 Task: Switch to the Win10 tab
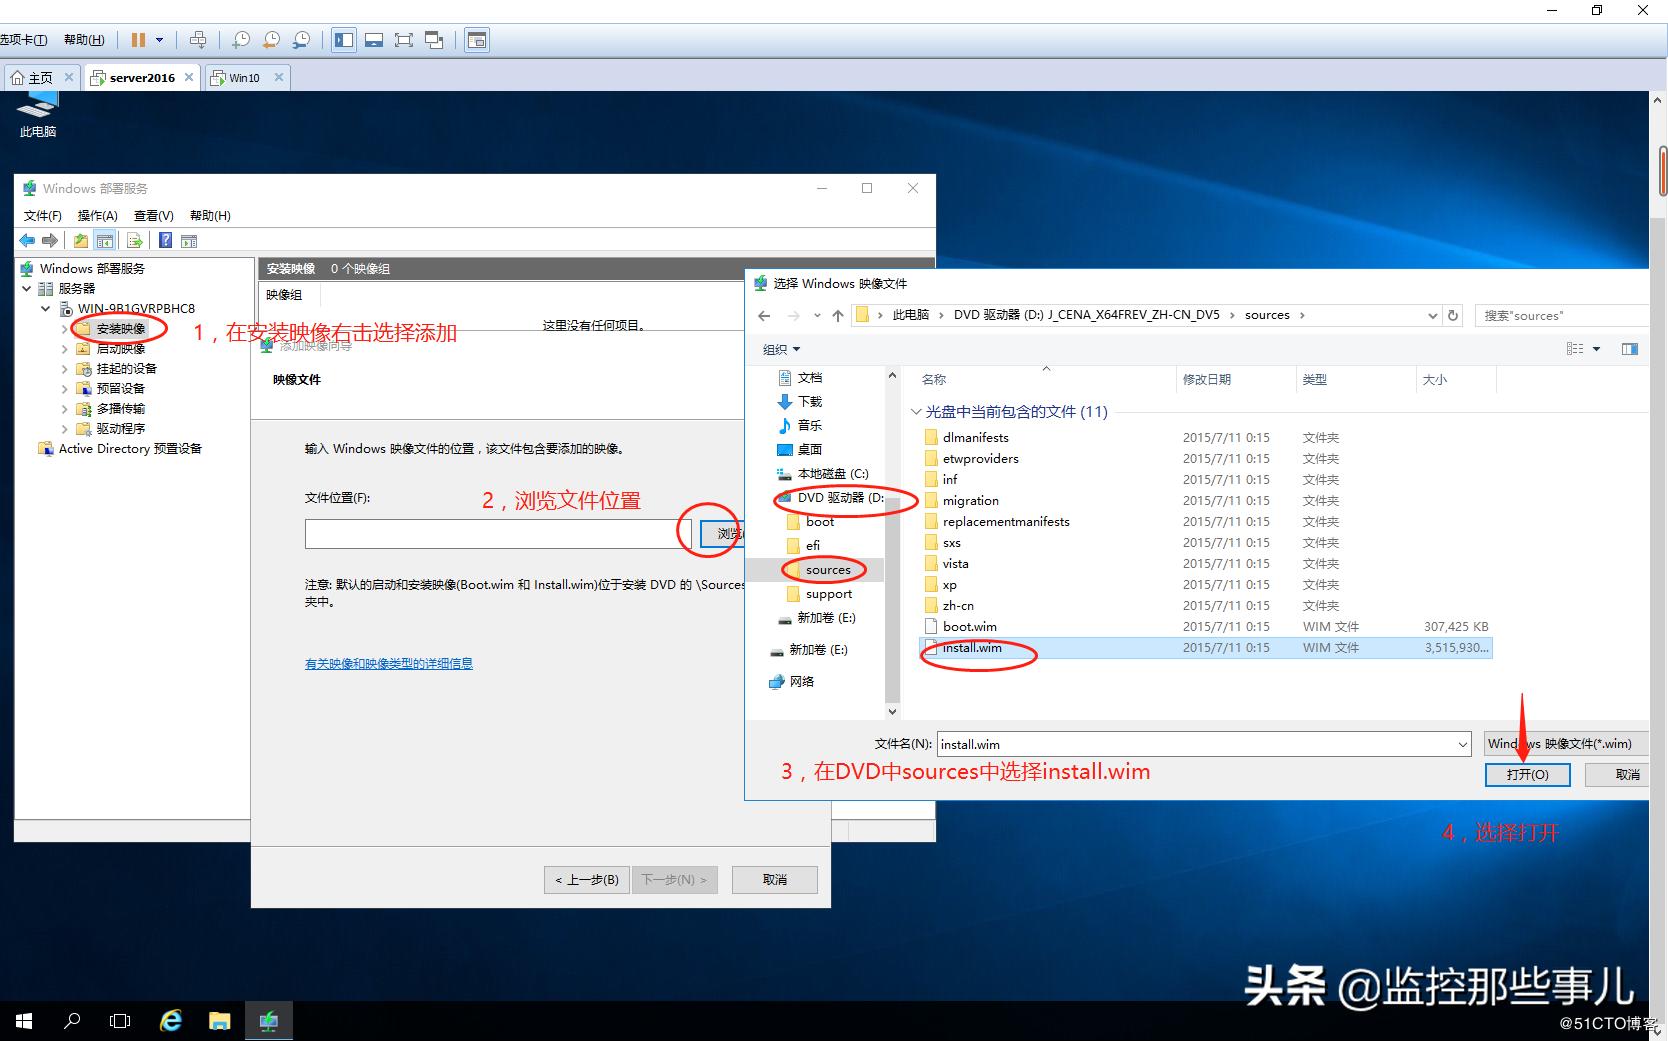click(x=243, y=77)
